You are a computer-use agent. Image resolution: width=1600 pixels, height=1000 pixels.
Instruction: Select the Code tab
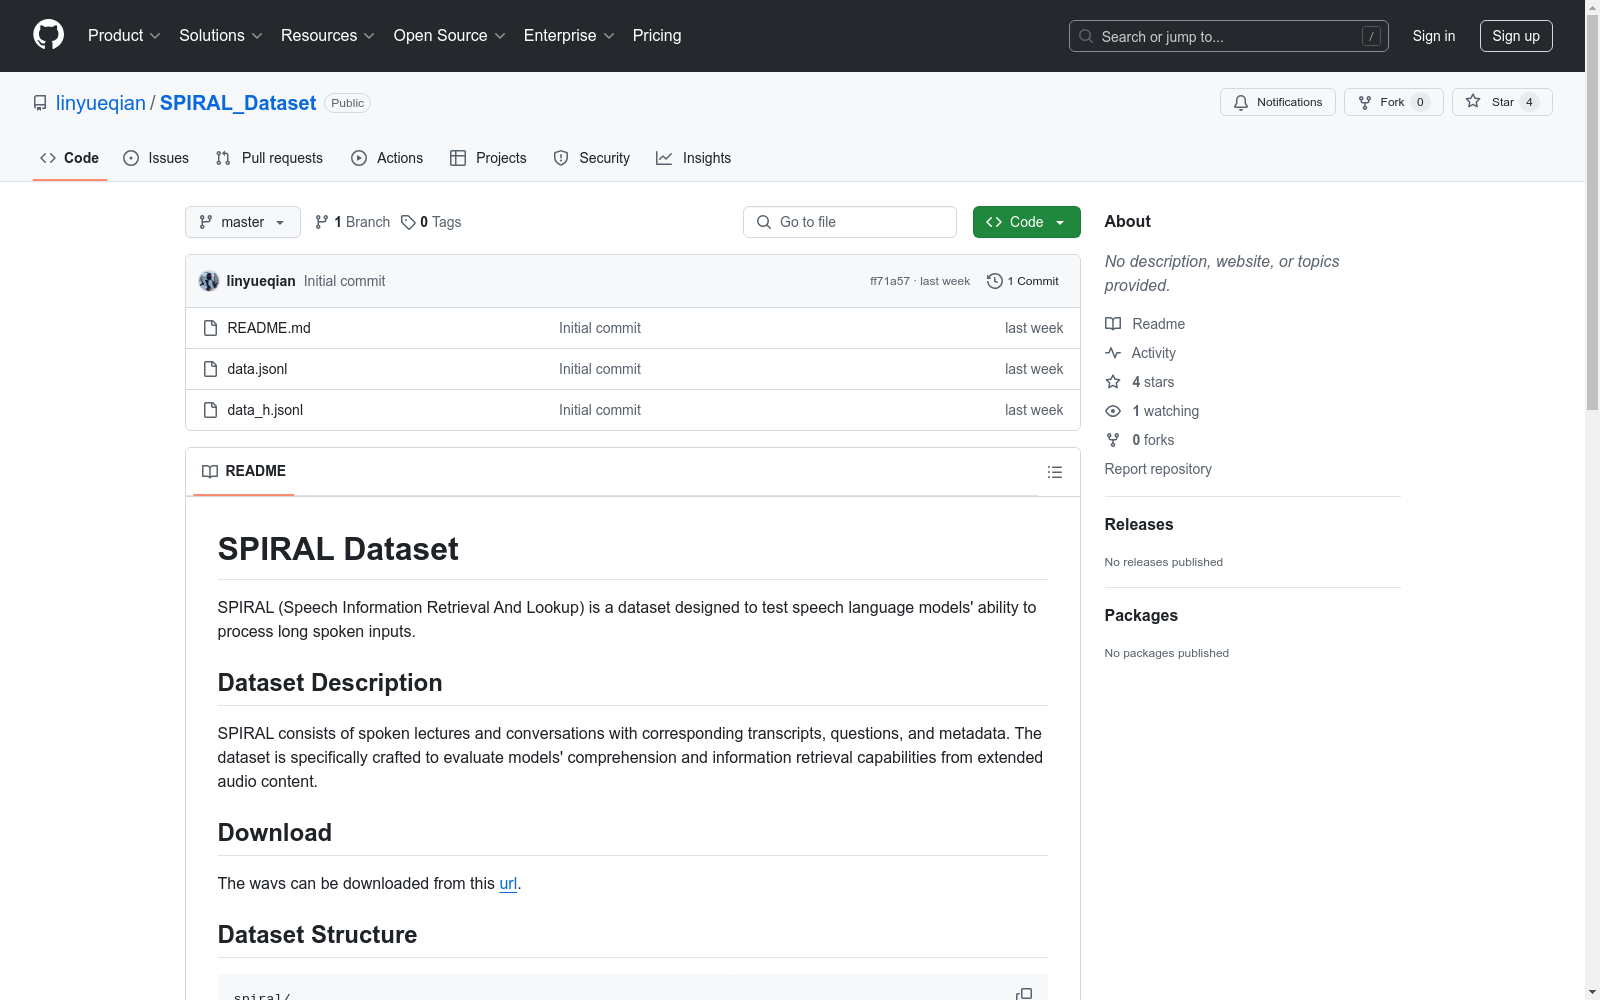click(70, 158)
